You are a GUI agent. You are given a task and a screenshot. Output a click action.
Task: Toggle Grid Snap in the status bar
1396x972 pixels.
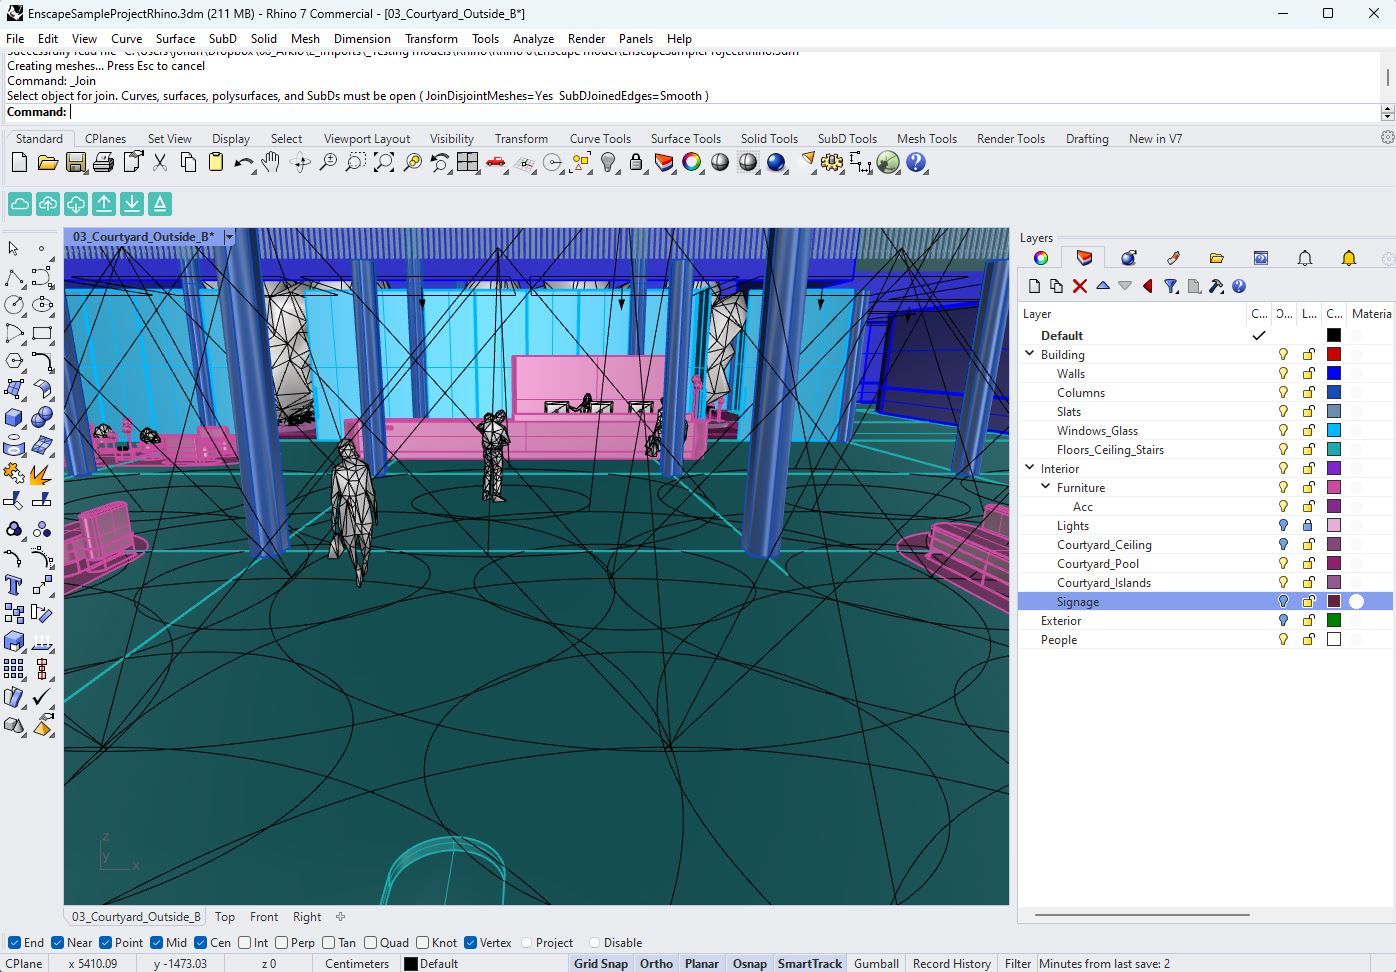pyautogui.click(x=601, y=963)
